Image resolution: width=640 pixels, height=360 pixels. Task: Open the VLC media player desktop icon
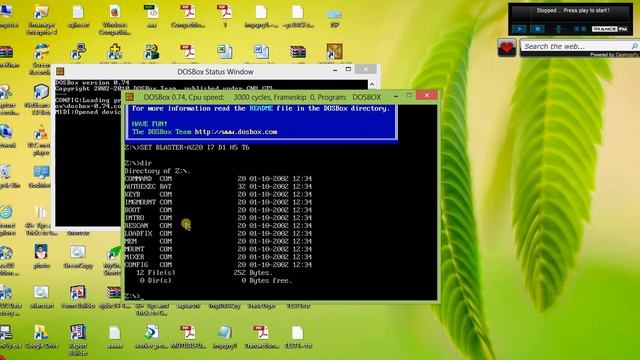(40, 141)
